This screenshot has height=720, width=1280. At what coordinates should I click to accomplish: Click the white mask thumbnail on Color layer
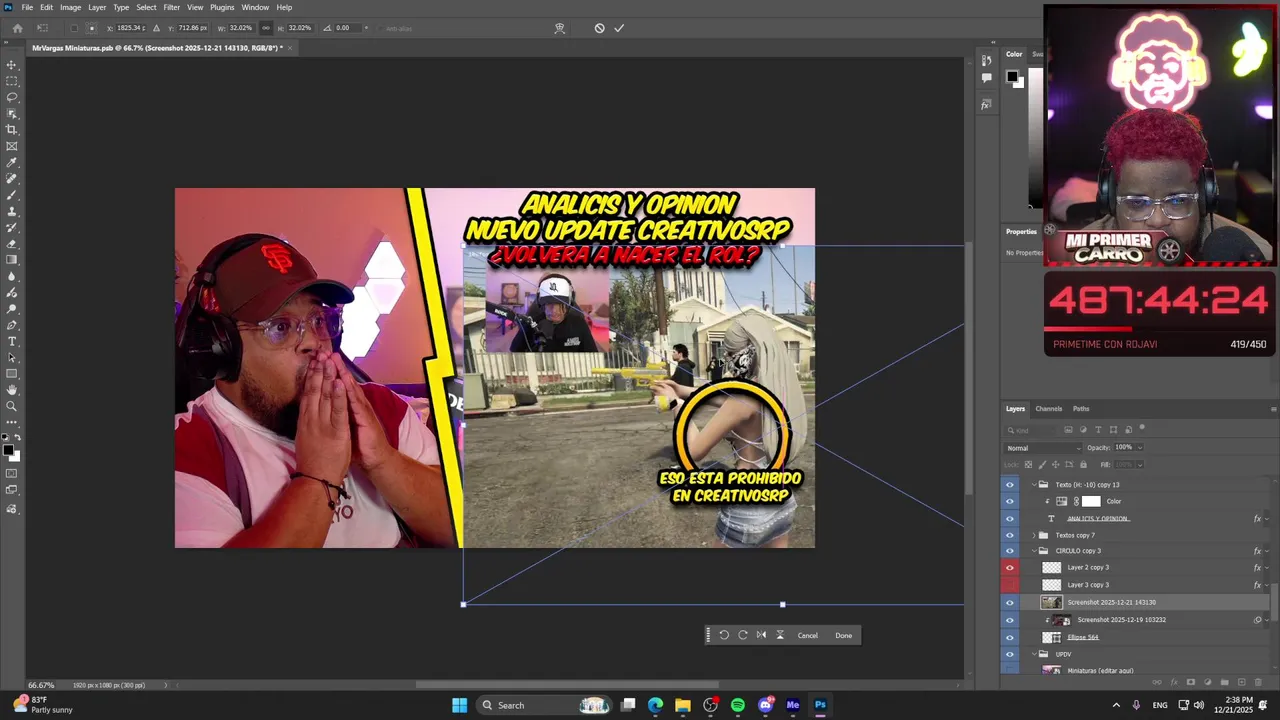[1091, 501]
